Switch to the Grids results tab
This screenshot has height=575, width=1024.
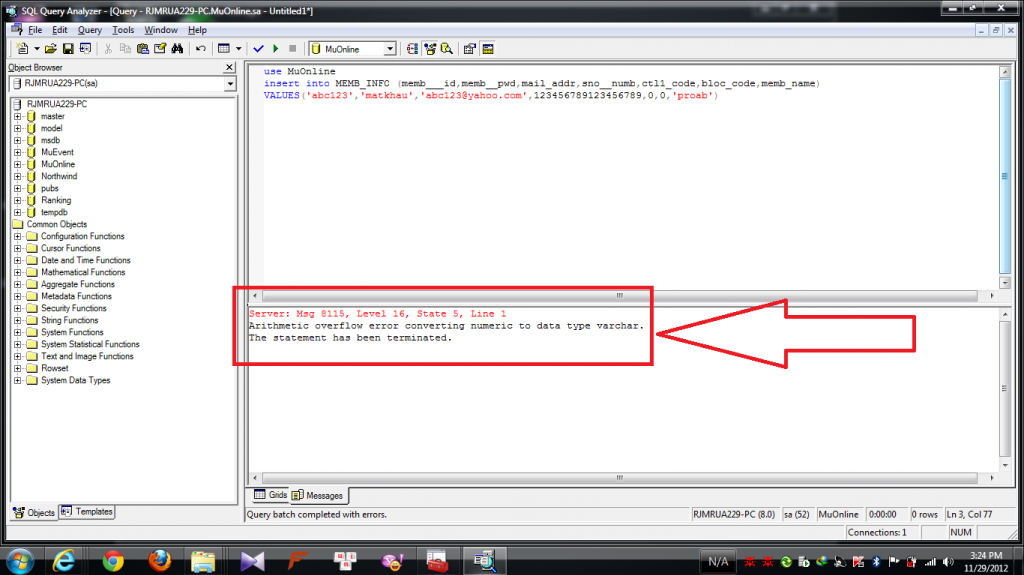click(271, 495)
